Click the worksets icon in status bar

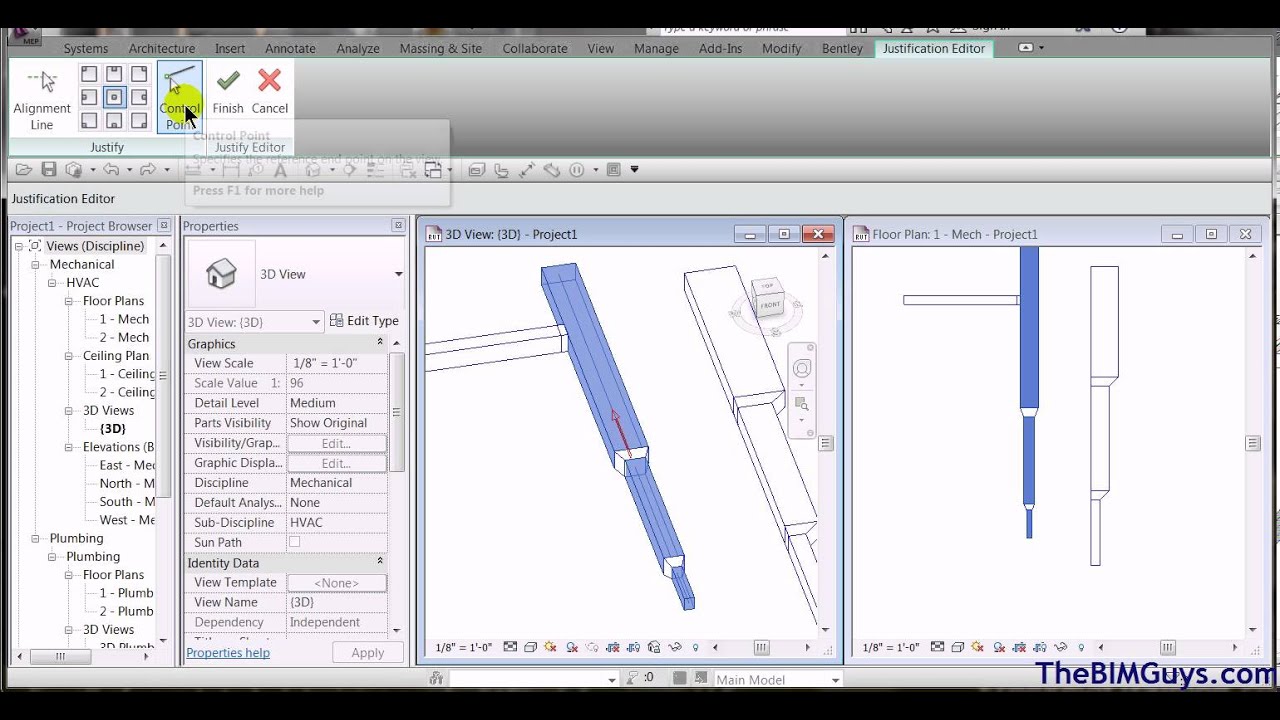pos(436,678)
